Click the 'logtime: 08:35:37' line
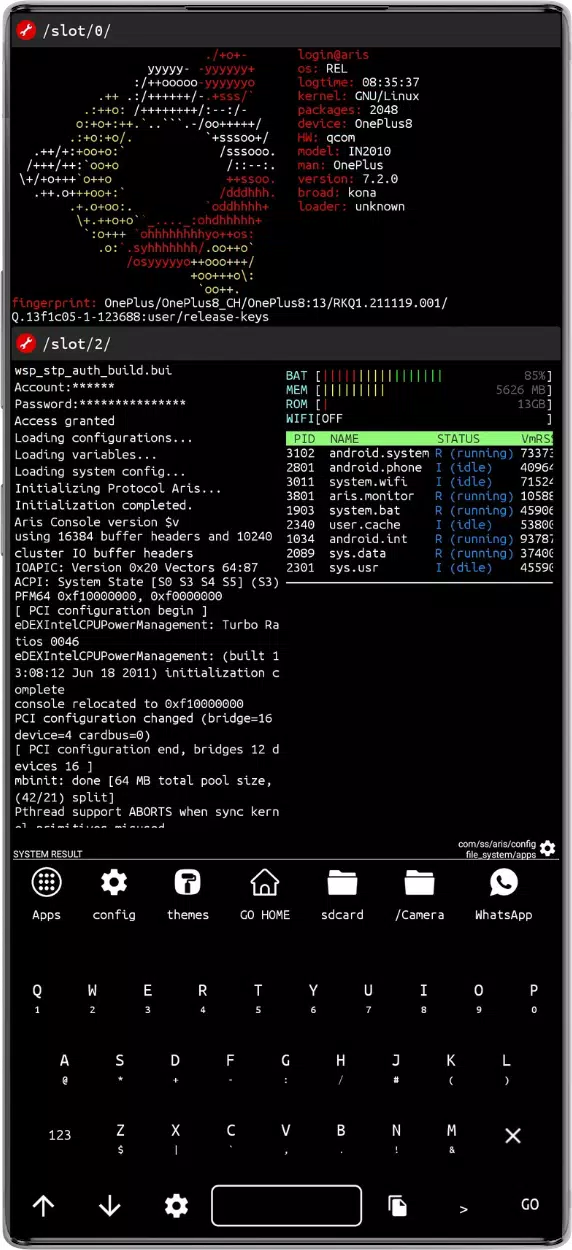This screenshot has height=1250, width=572. (x=358, y=83)
